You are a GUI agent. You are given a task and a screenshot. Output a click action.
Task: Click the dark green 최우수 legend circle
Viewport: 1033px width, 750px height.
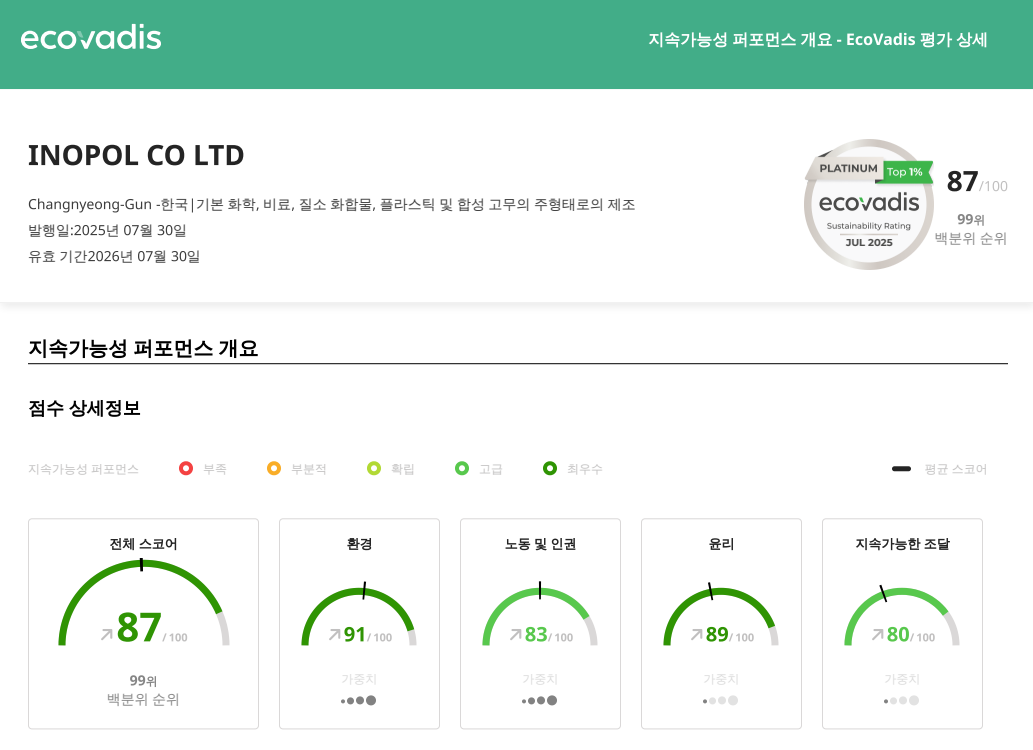pyautogui.click(x=550, y=469)
